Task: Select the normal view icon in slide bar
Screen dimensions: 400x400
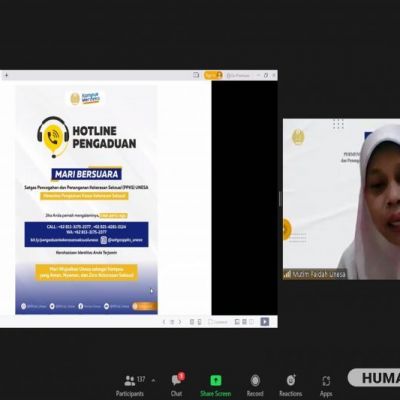Action: pos(237,322)
